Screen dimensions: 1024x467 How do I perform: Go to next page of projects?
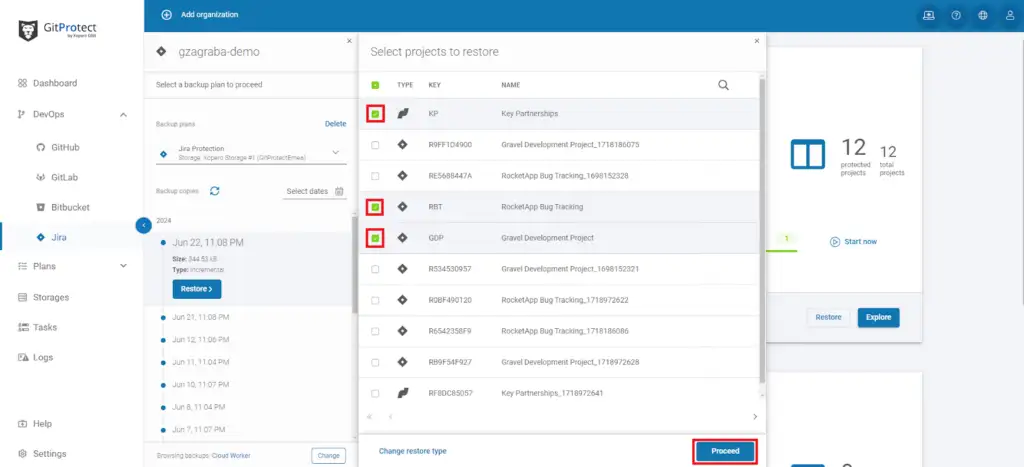tap(755, 417)
